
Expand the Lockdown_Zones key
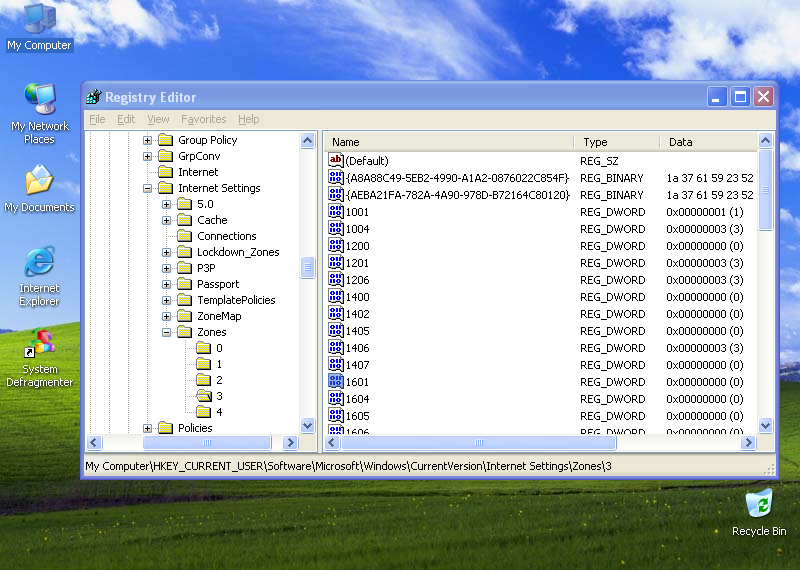pos(166,252)
